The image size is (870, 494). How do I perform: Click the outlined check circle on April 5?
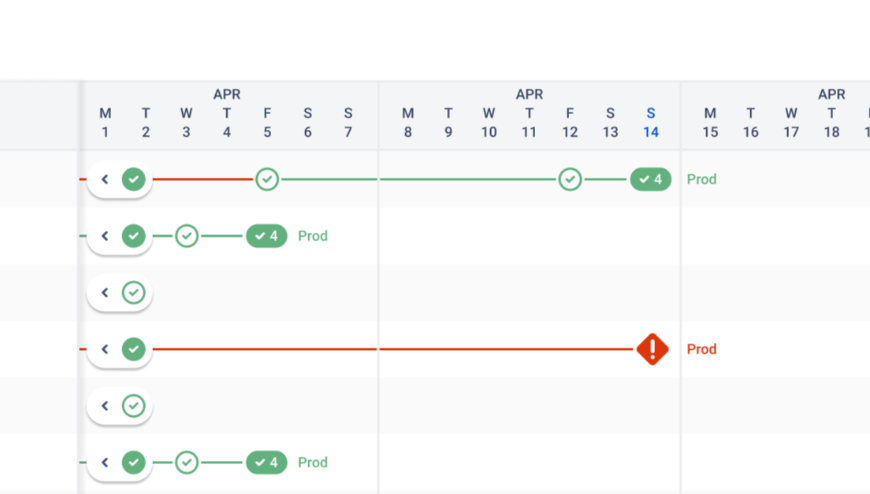click(267, 179)
